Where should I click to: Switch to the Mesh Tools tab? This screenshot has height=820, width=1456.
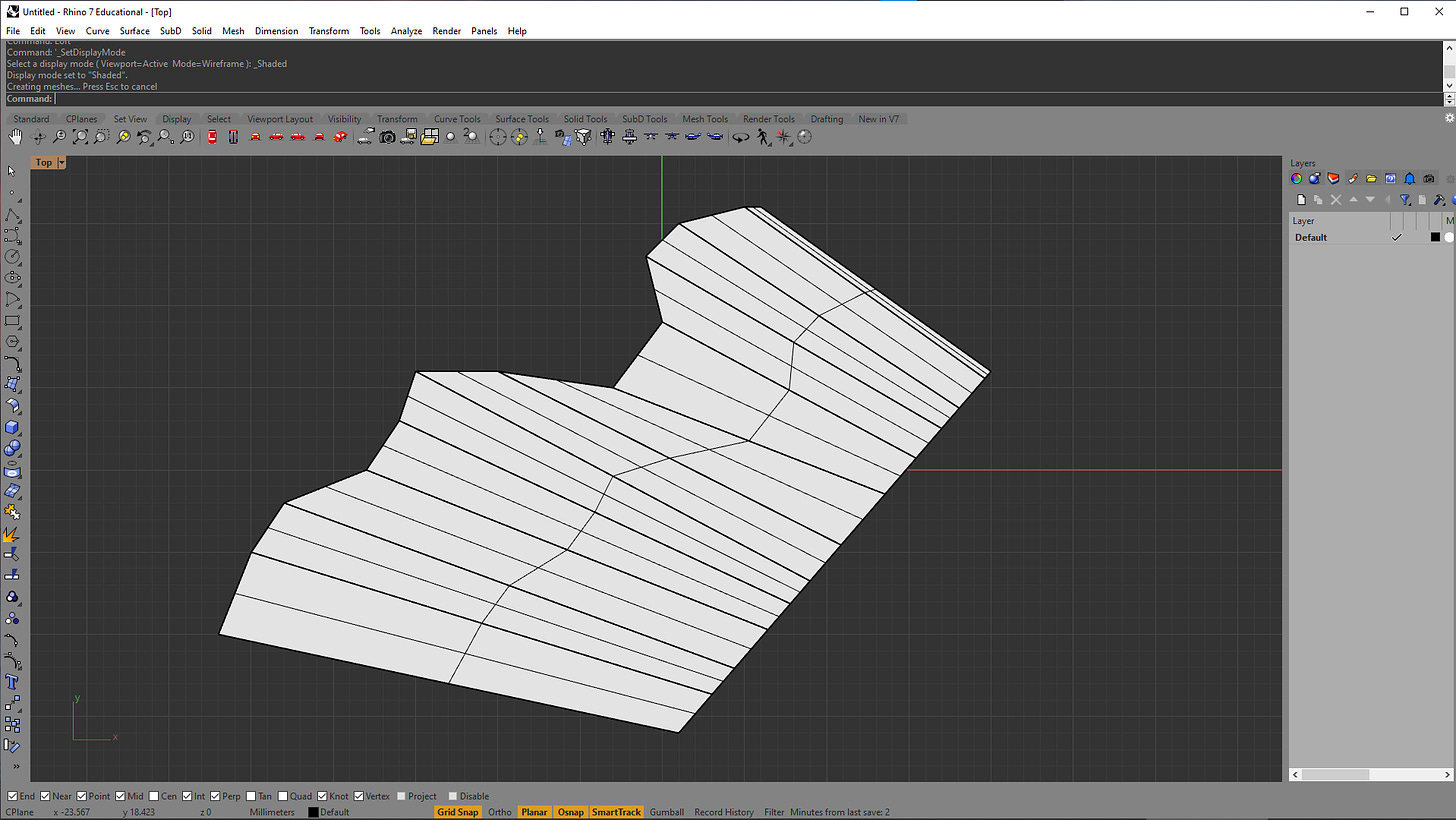click(x=705, y=119)
